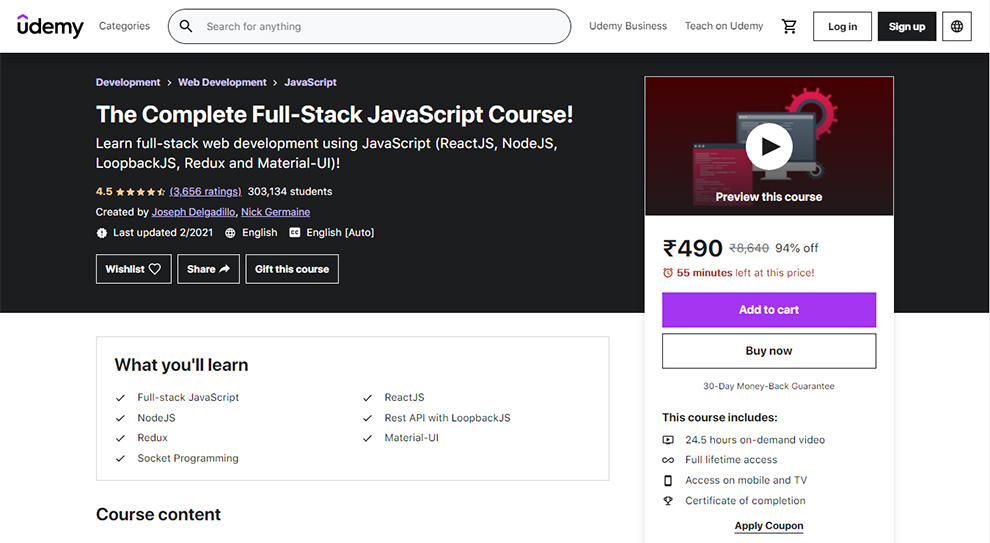The width and height of the screenshot is (990, 543).
Task: Open instructor Nick Germaine's profile
Action: click(x=275, y=212)
